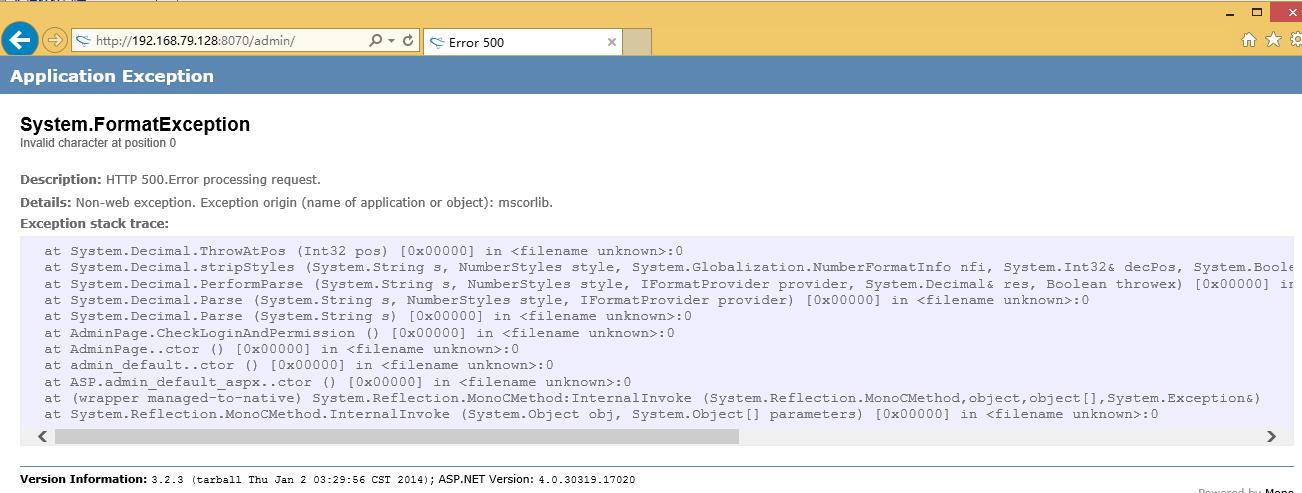Click the site favicon beside the URL

pyautogui.click(x=83, y=41)
